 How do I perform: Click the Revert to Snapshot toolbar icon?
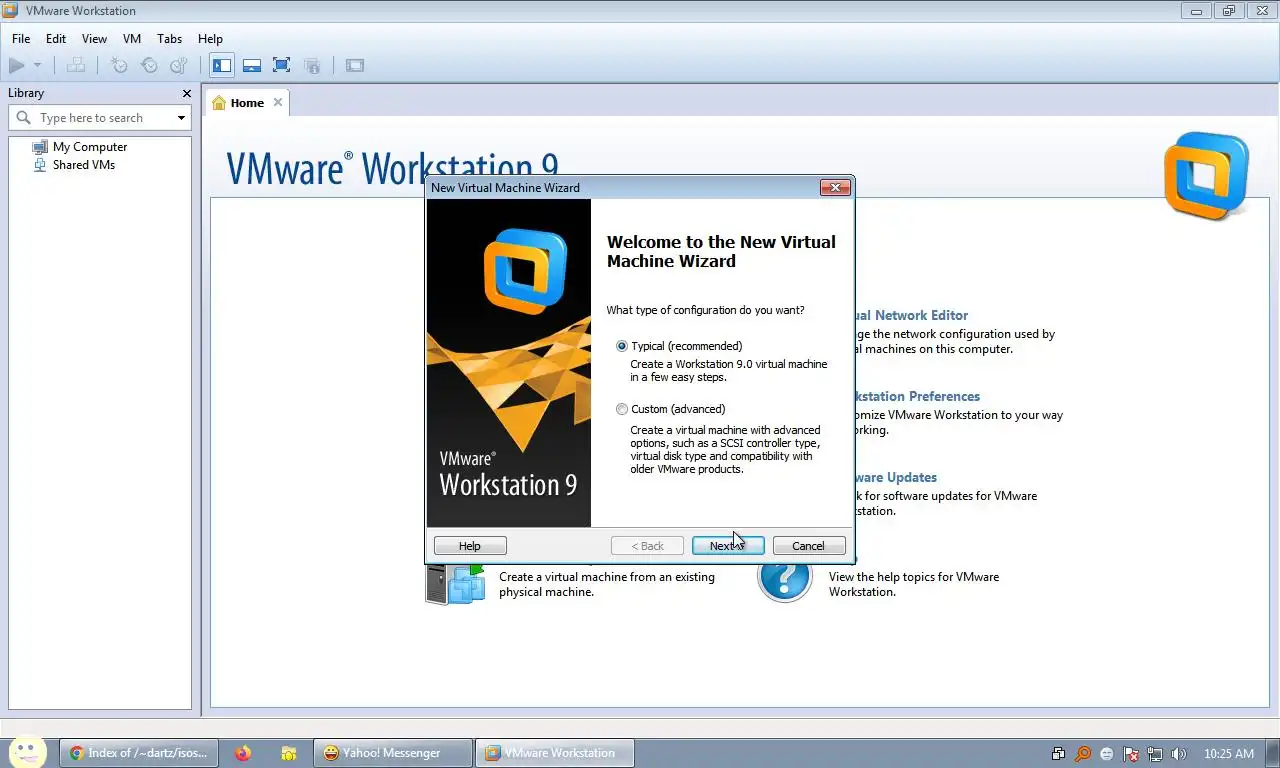point(149,66)
